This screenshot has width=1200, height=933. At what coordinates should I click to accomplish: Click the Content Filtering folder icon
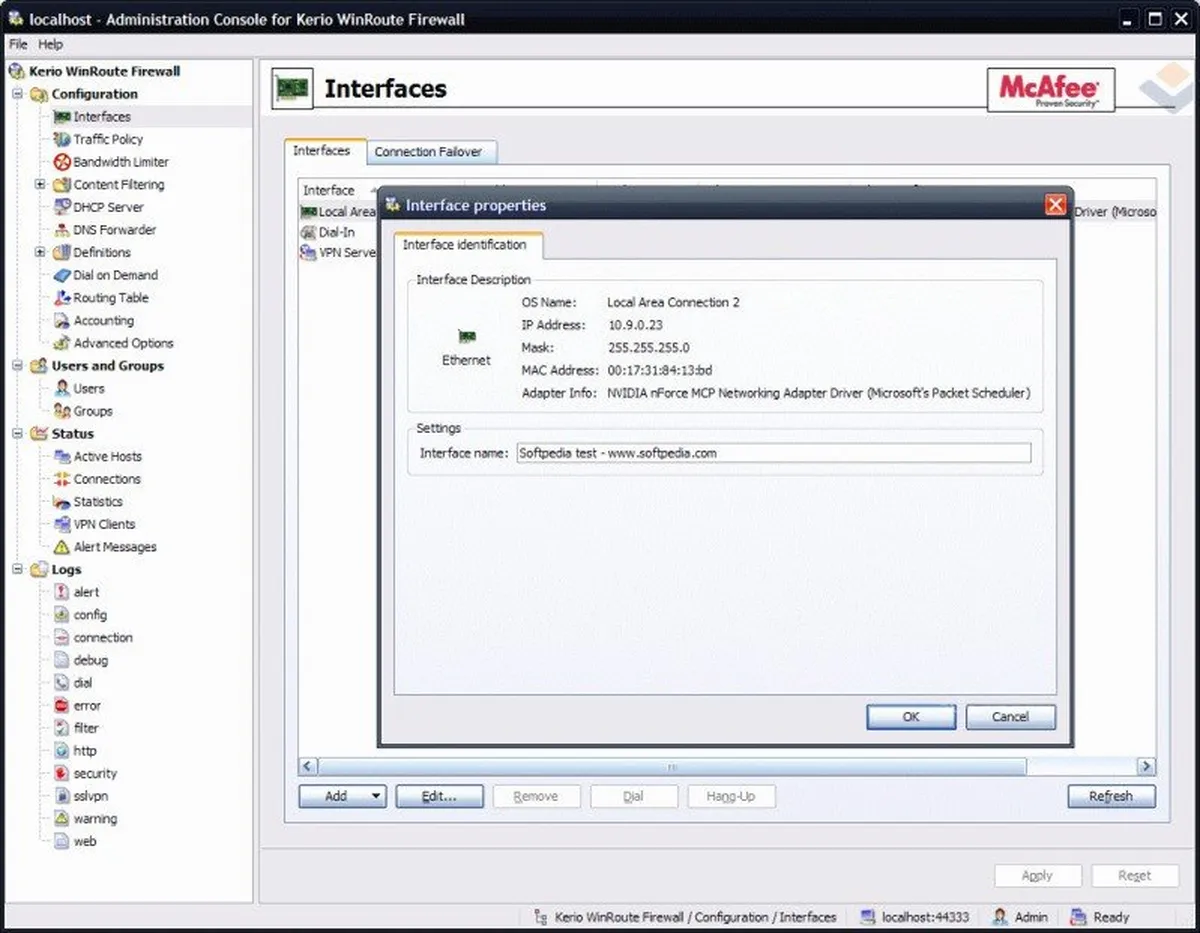(62, 185)
